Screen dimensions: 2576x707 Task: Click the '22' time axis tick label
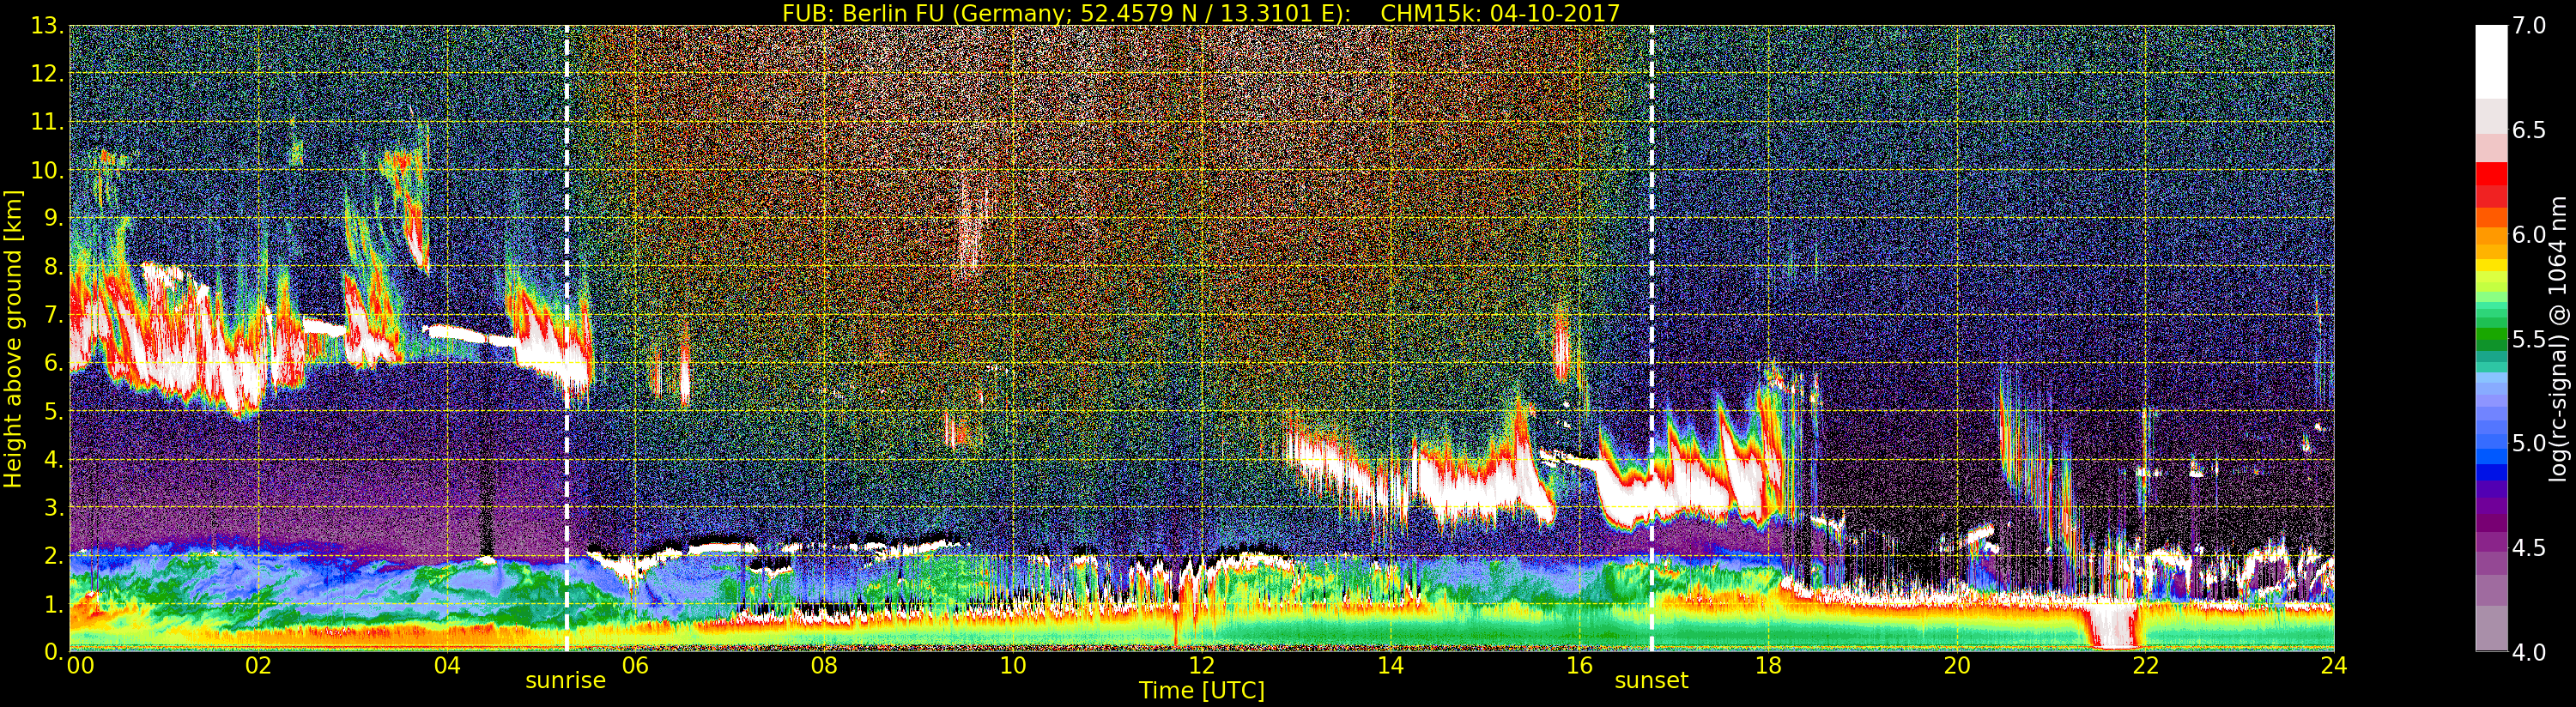pyautogui.click(x=2145, y=665)
